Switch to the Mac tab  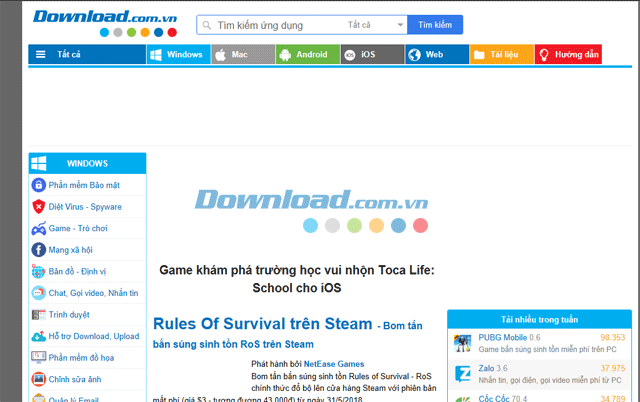pyautogui.click(x=243, y=55)
